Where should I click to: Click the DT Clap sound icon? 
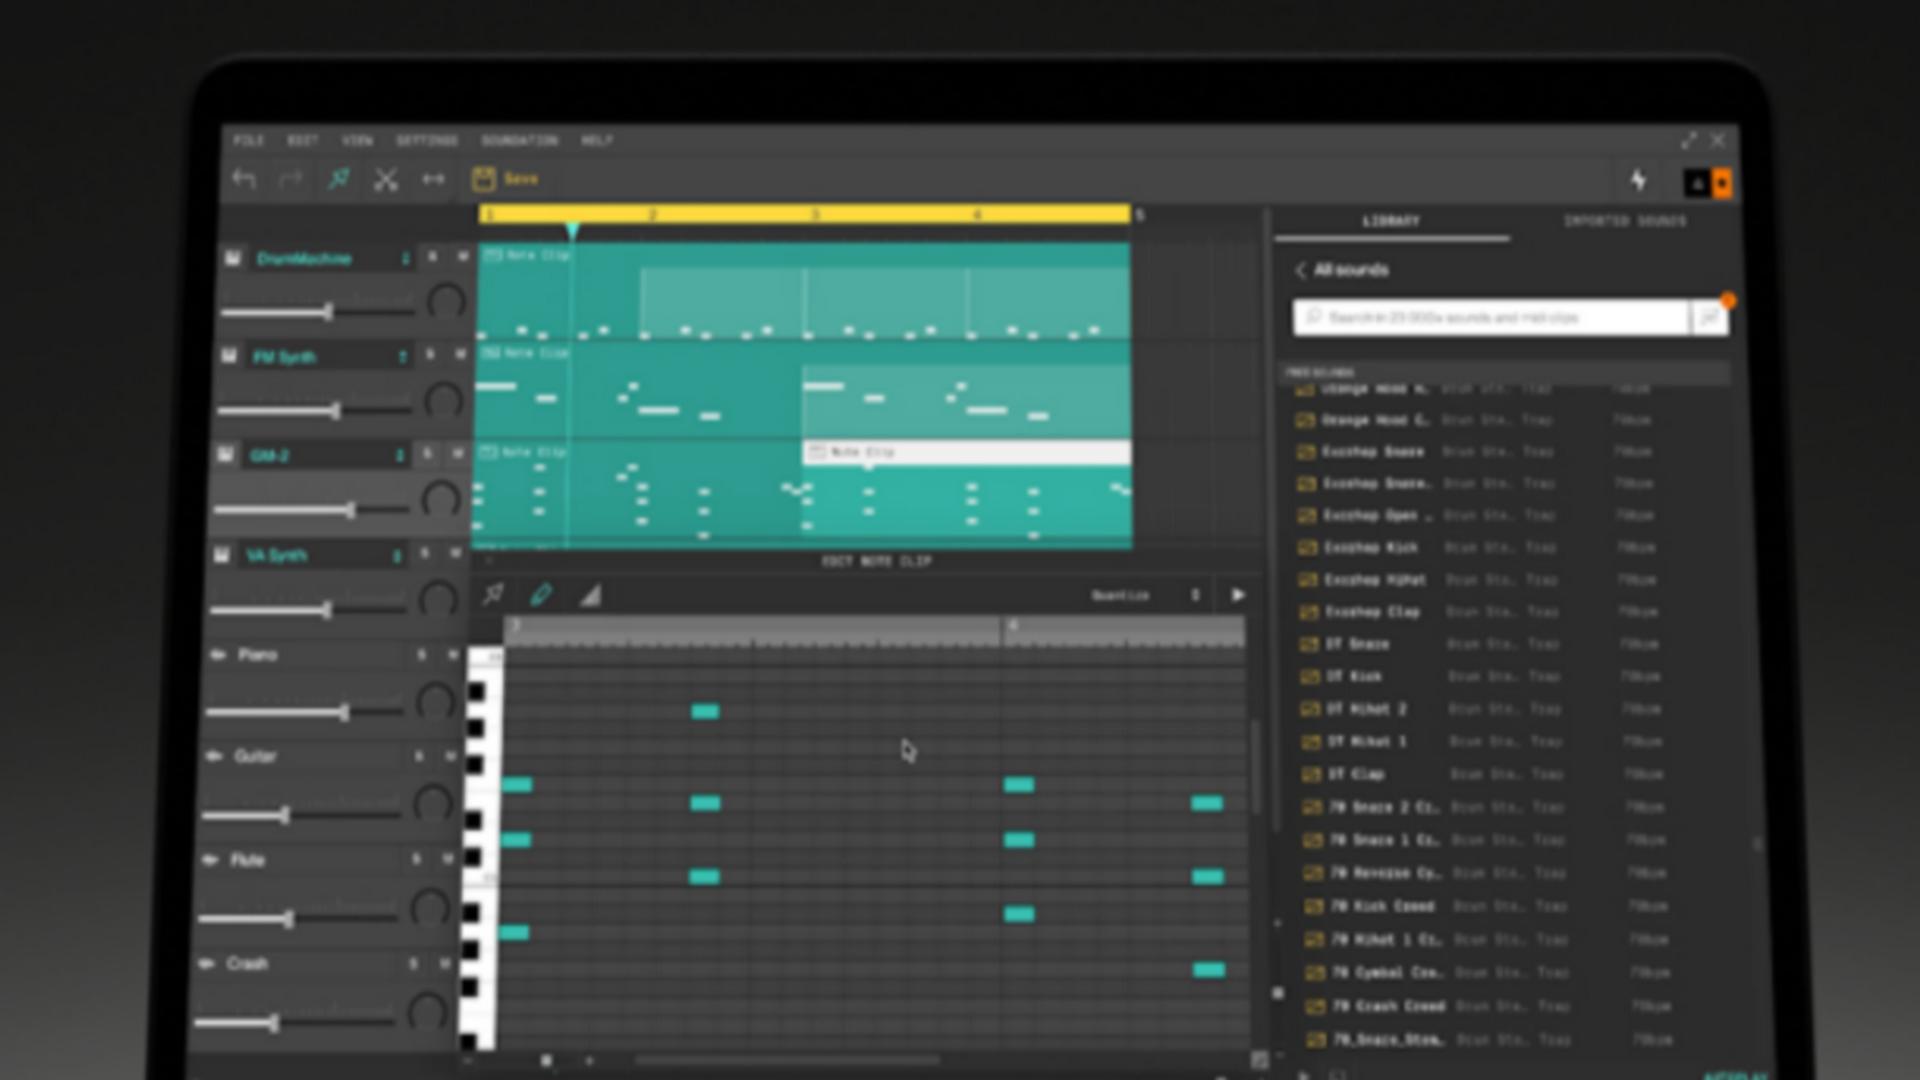click(1311, 774)
